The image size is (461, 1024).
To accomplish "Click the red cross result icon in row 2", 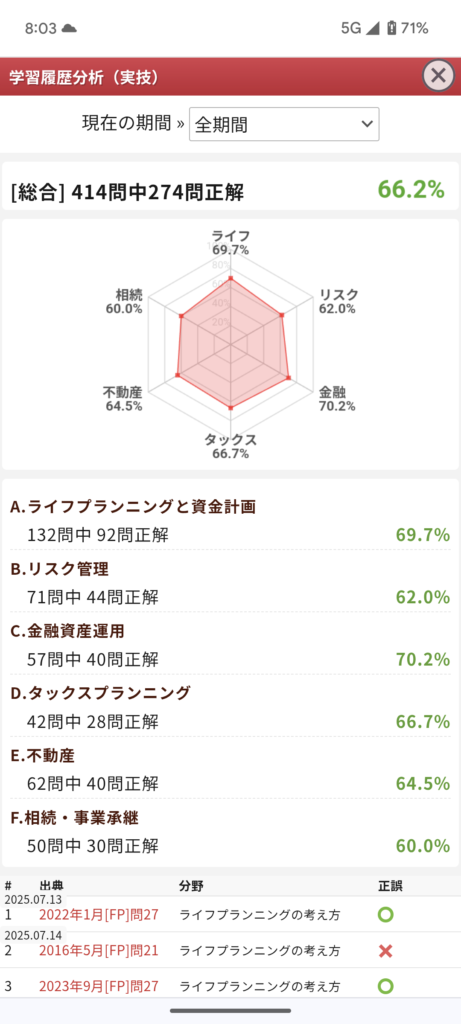I will point(385,950).
